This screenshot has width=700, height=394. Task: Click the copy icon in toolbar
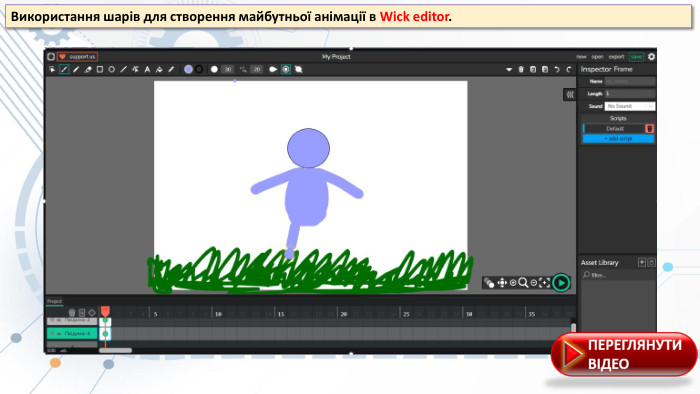click(x=533, y=69)
